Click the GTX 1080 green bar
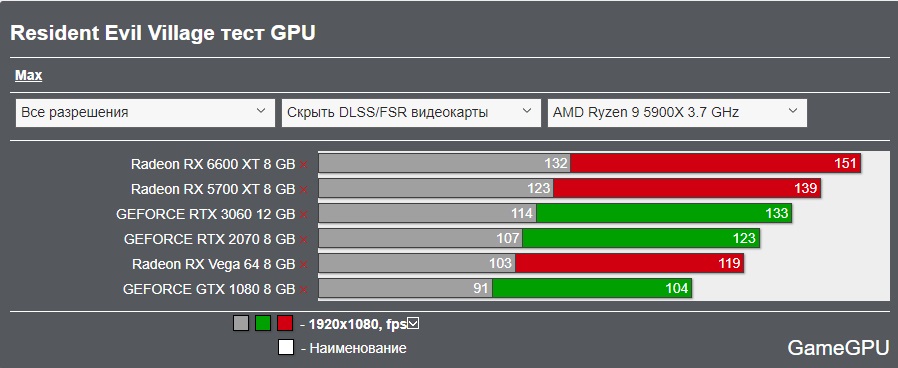The image size is (898, 368). tap(592, 288)
